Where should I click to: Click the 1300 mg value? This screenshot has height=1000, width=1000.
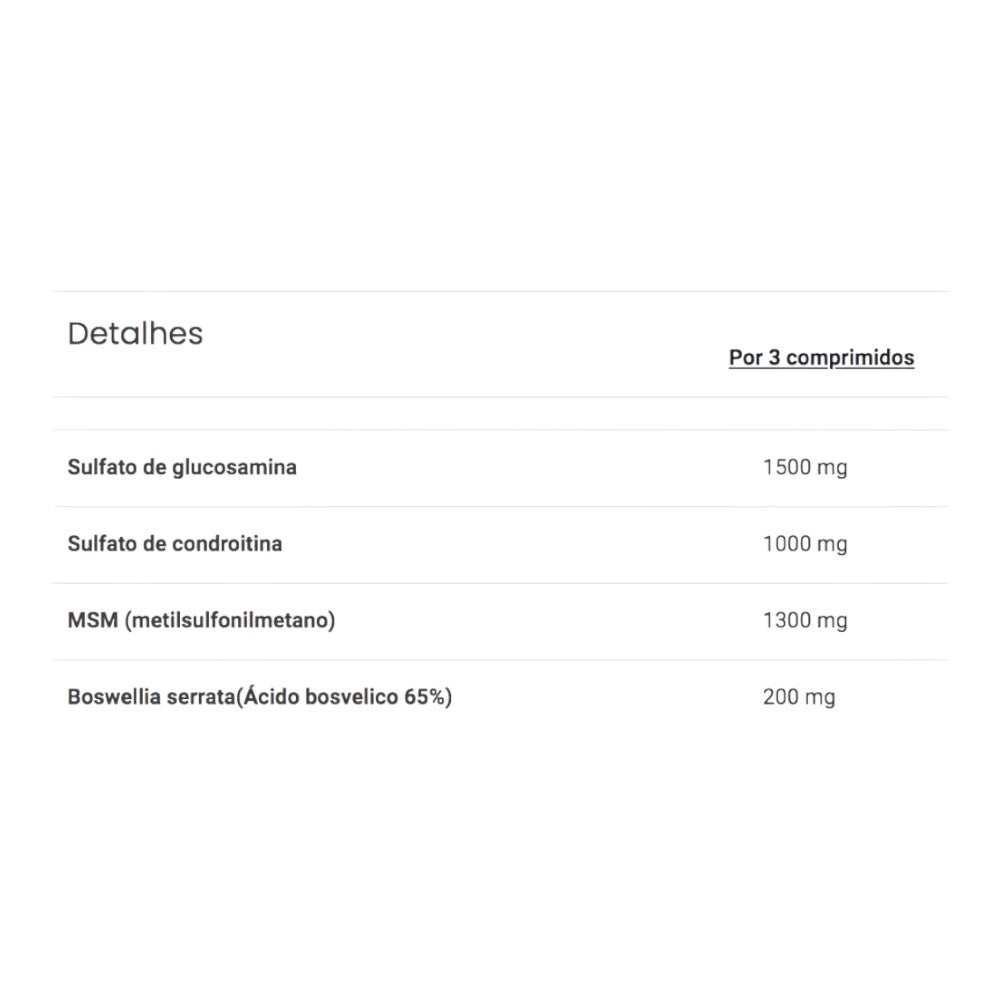point(804,620)
